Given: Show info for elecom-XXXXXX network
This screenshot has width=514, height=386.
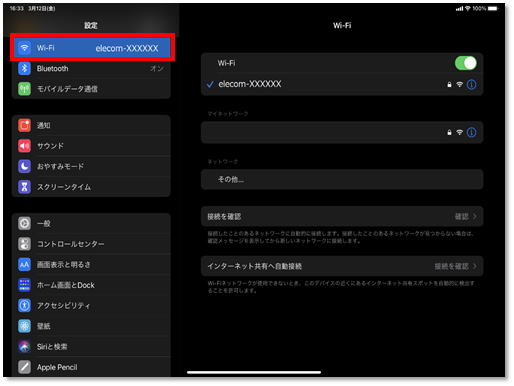Looking at the screenshot, I should coord(471,84).
